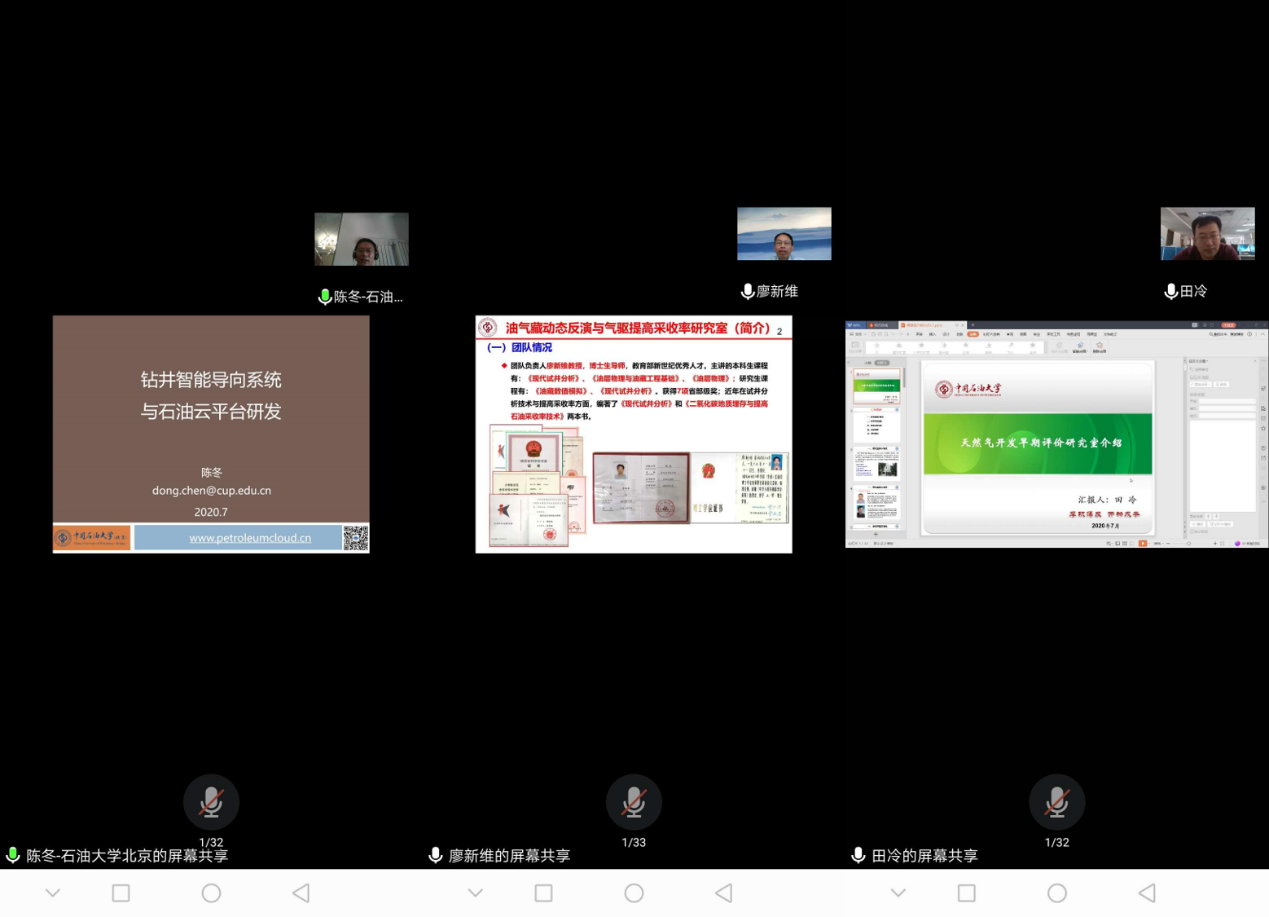Select 陈冬's video thumbnail

(x=361, y=239)
